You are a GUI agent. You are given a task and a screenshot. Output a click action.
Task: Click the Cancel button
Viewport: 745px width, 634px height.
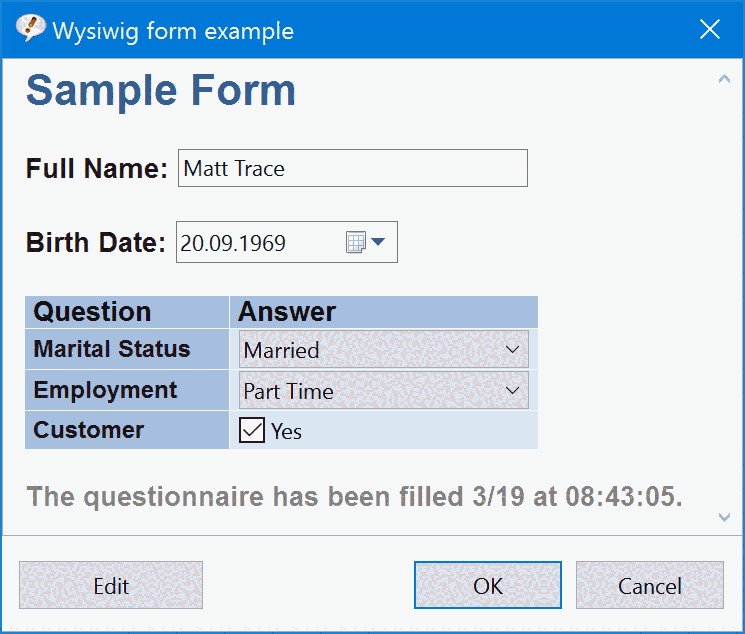[649, 585]
